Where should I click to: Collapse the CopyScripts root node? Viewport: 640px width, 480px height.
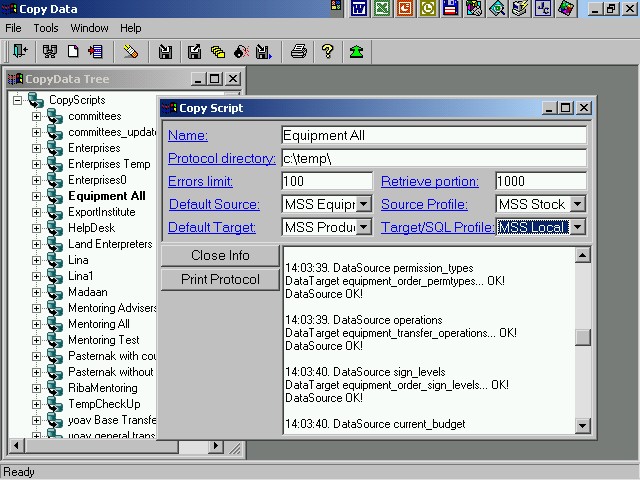pos(18,100)
